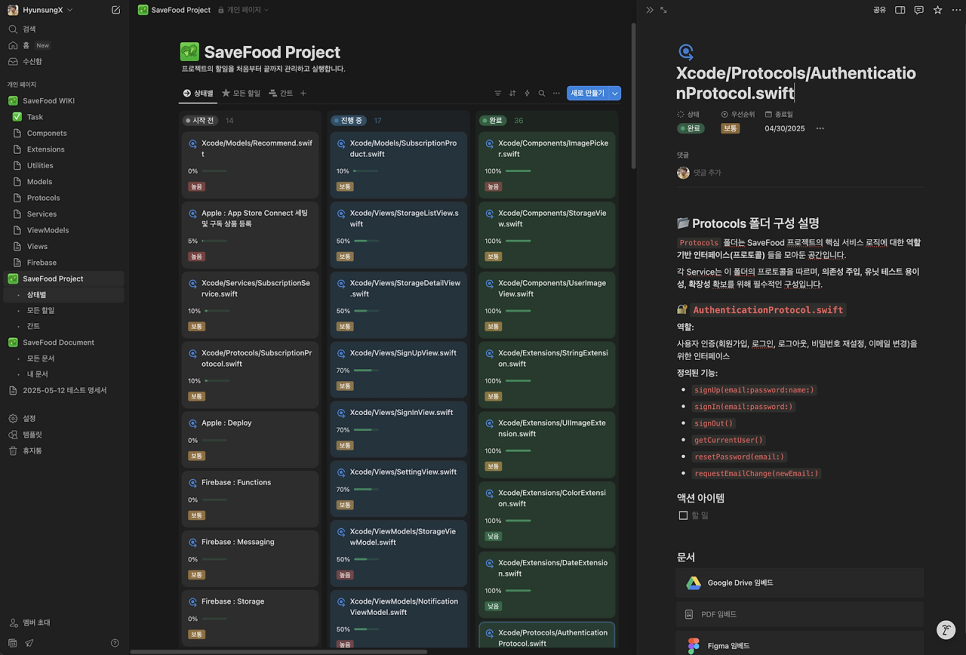Open the 시작 전 status group
The width and height of the screenshot is (966, 655).
tap(200, 120)
